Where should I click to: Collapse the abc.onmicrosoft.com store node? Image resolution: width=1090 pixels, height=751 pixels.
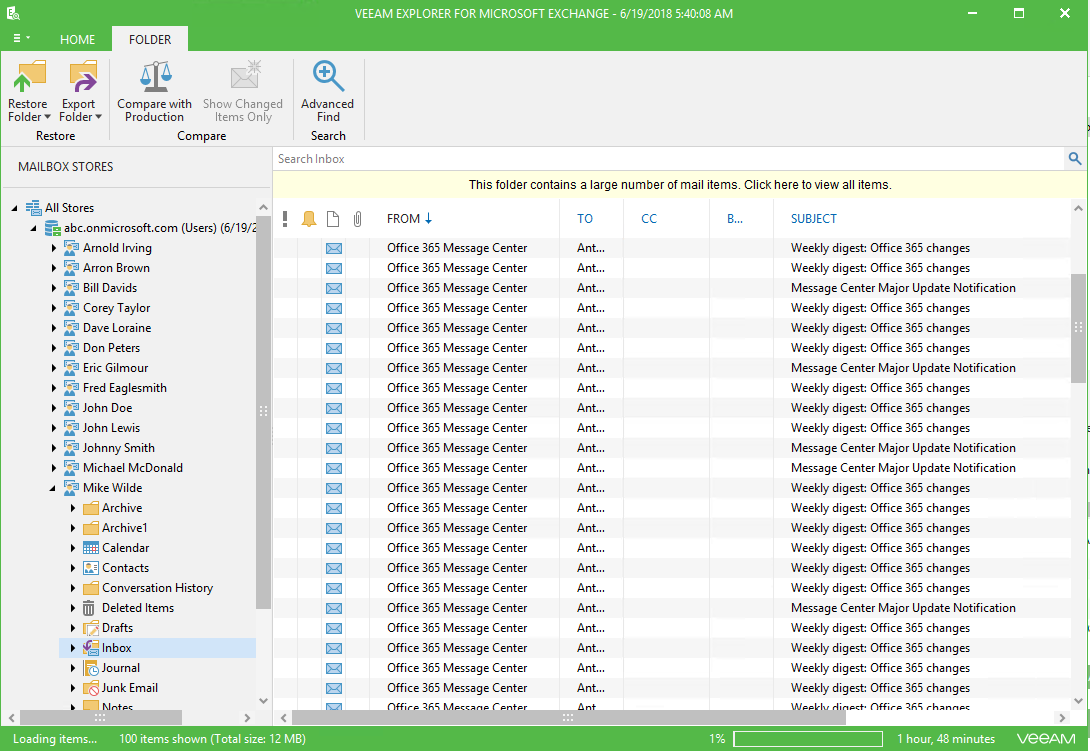pos(33,228)
